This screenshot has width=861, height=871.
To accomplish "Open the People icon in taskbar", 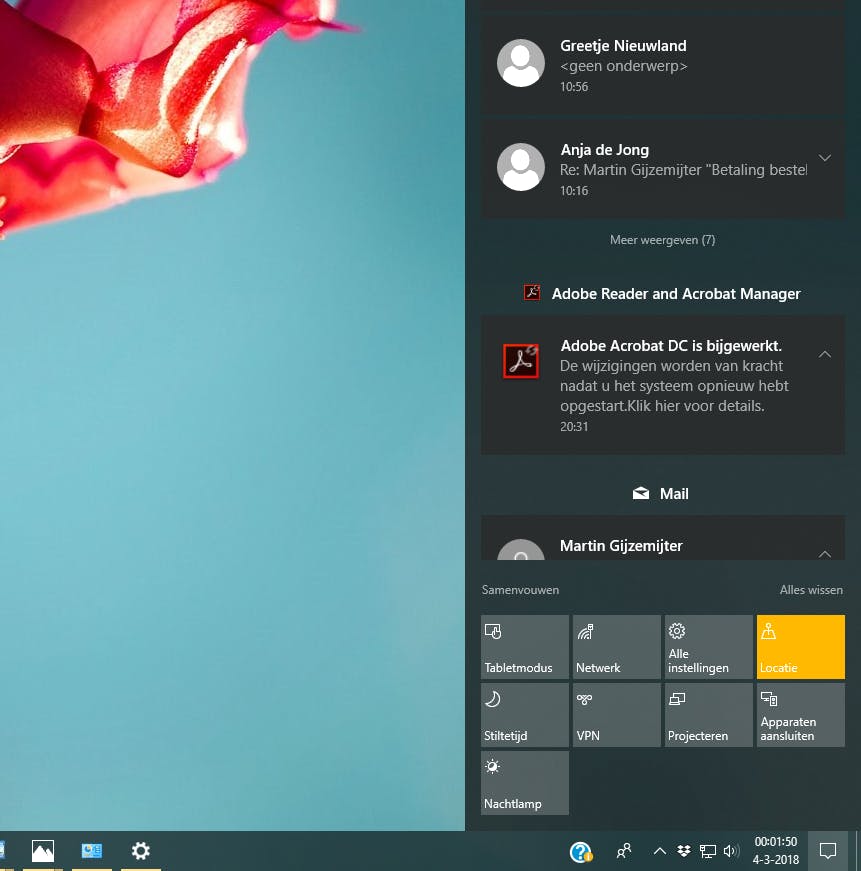I will (x=624, y=850).
